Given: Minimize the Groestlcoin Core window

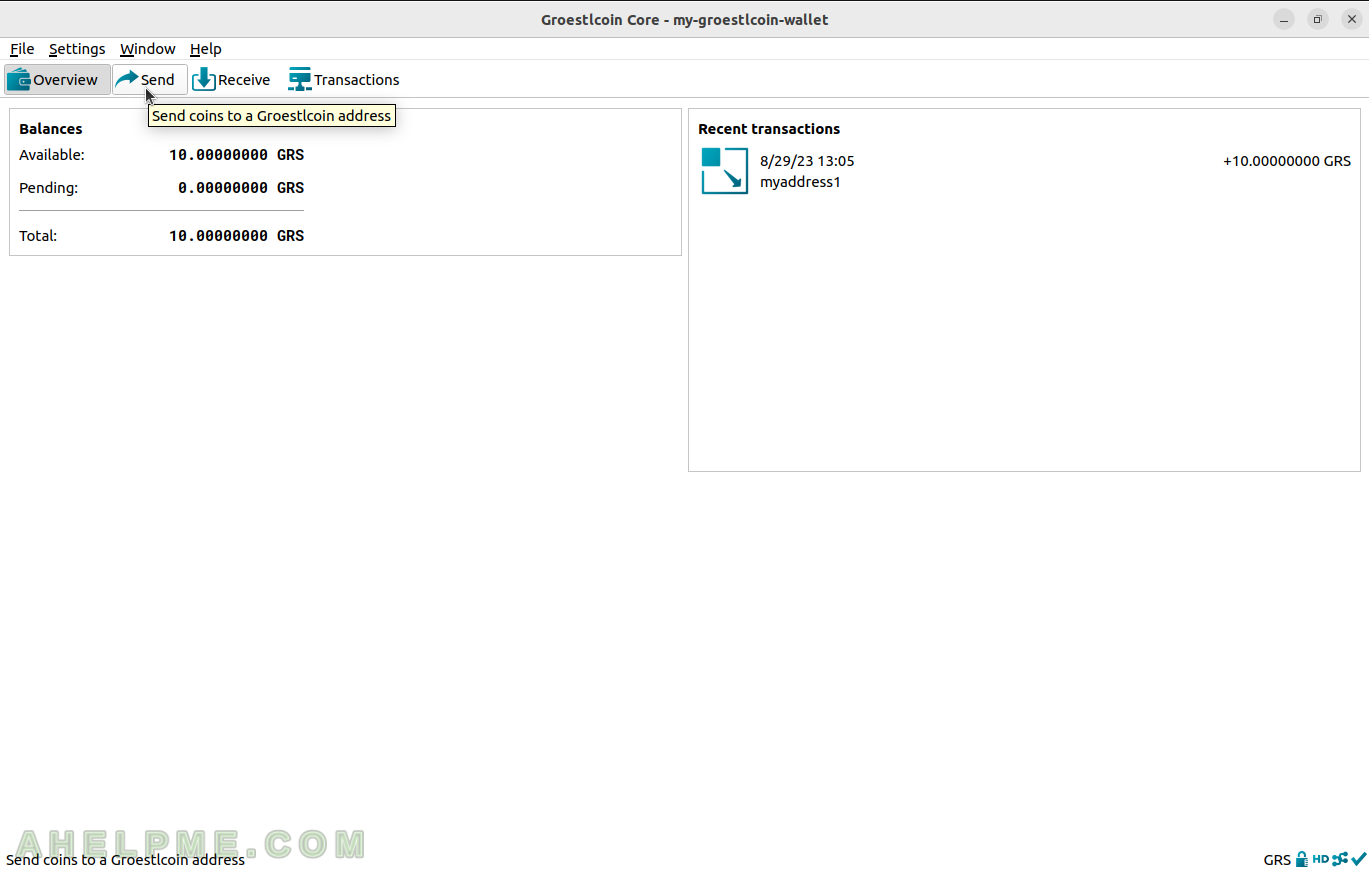Looking at the screenshot, I should coord(1284,19).
